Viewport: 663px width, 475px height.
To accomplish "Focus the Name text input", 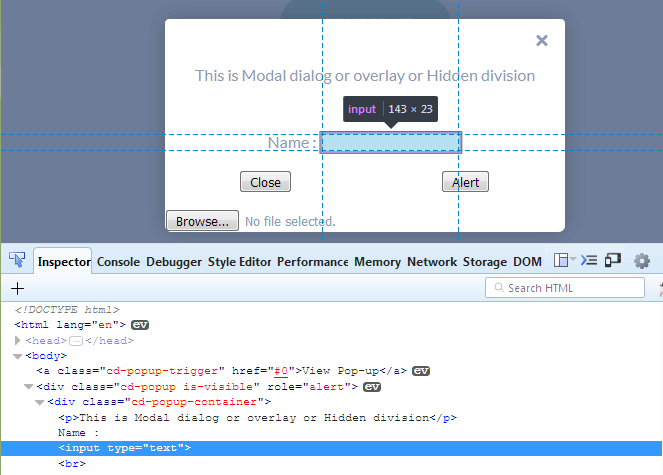I will tap(390, 143).
